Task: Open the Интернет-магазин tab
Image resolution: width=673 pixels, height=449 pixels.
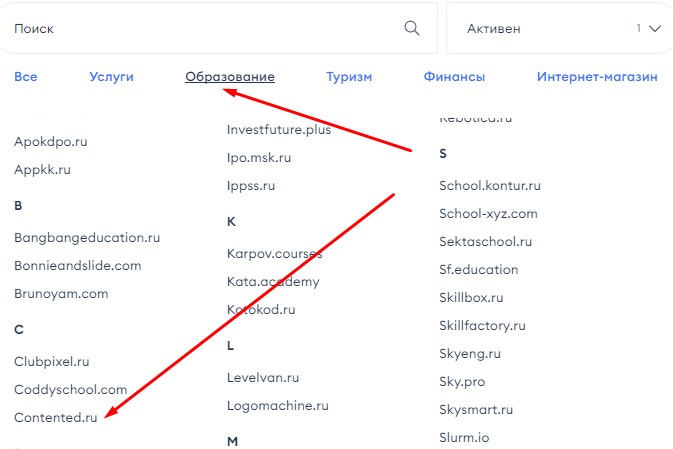Action: (597, 77)
